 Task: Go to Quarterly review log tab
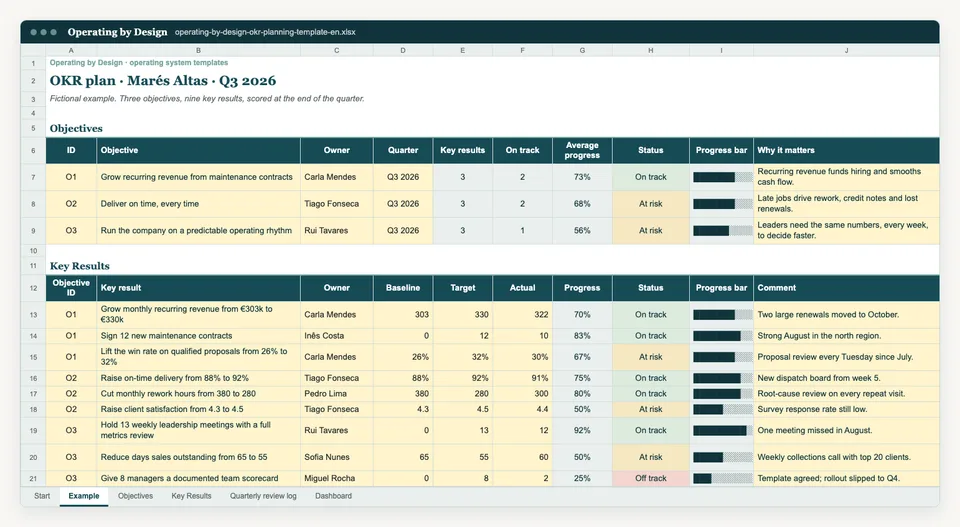coord(263,496)
